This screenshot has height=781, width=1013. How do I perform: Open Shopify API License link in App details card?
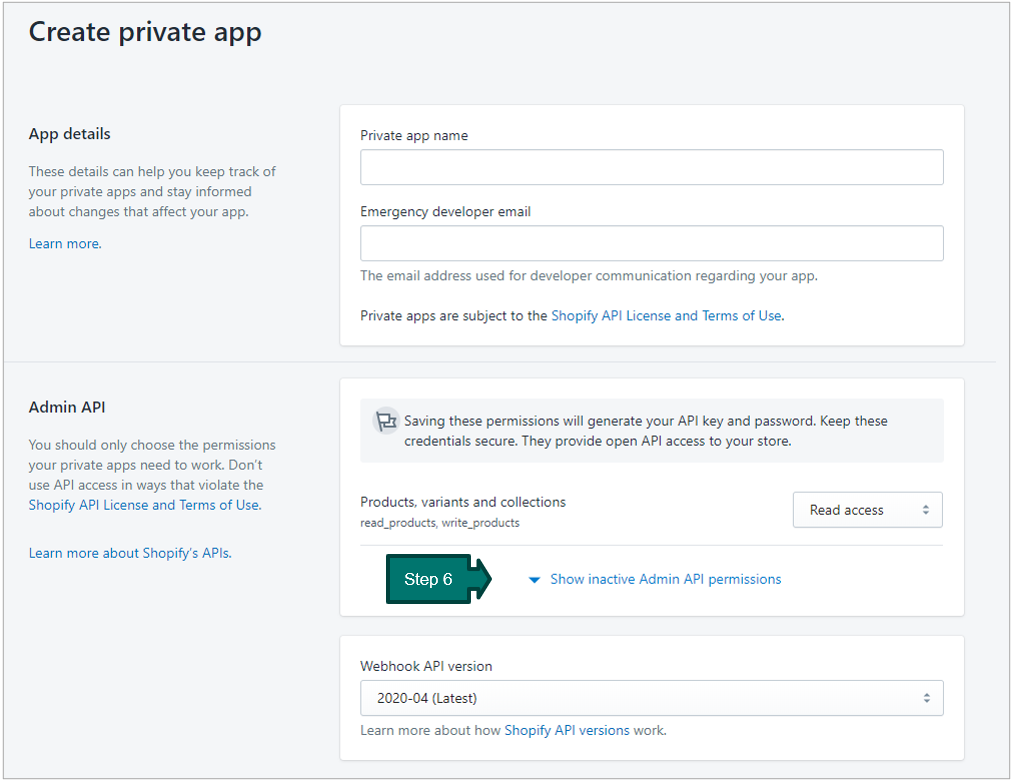click(667, 316)
